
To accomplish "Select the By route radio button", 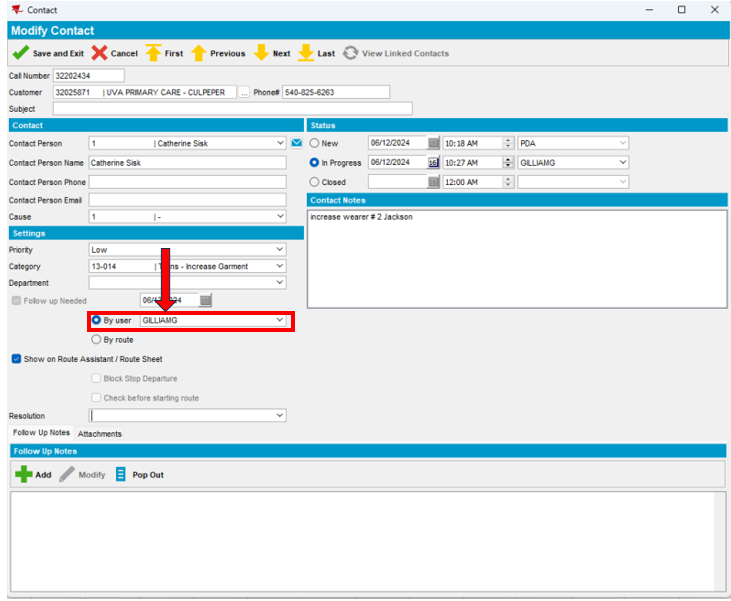I will (x=96, y=339).
